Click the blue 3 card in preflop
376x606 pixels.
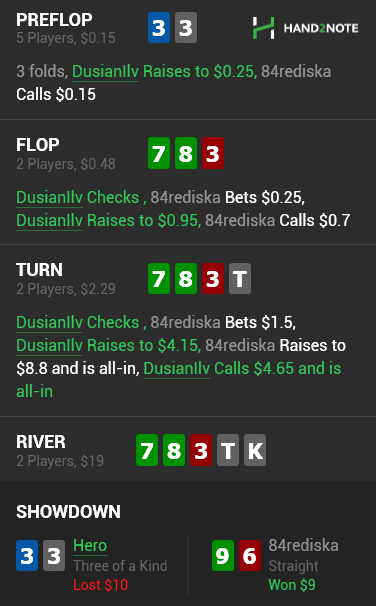coord(159,27)
